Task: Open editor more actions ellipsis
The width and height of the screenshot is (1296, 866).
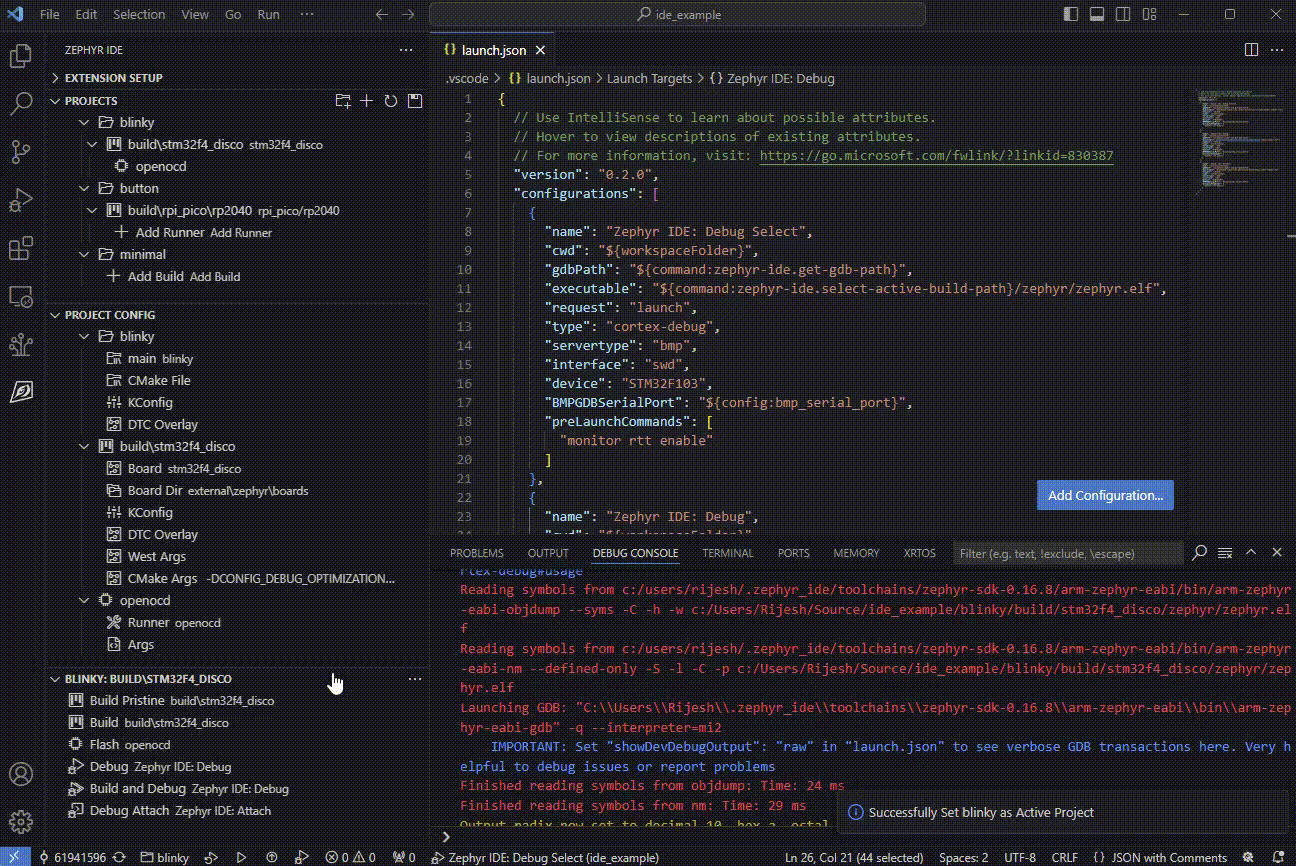Action: click(x=1277, y=50)
